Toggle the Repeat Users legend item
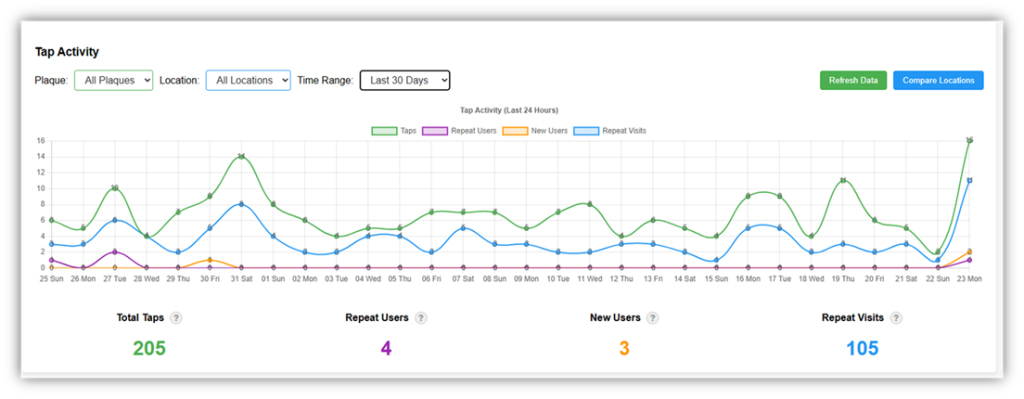The image size is (1024, 399). click(459, 131)
